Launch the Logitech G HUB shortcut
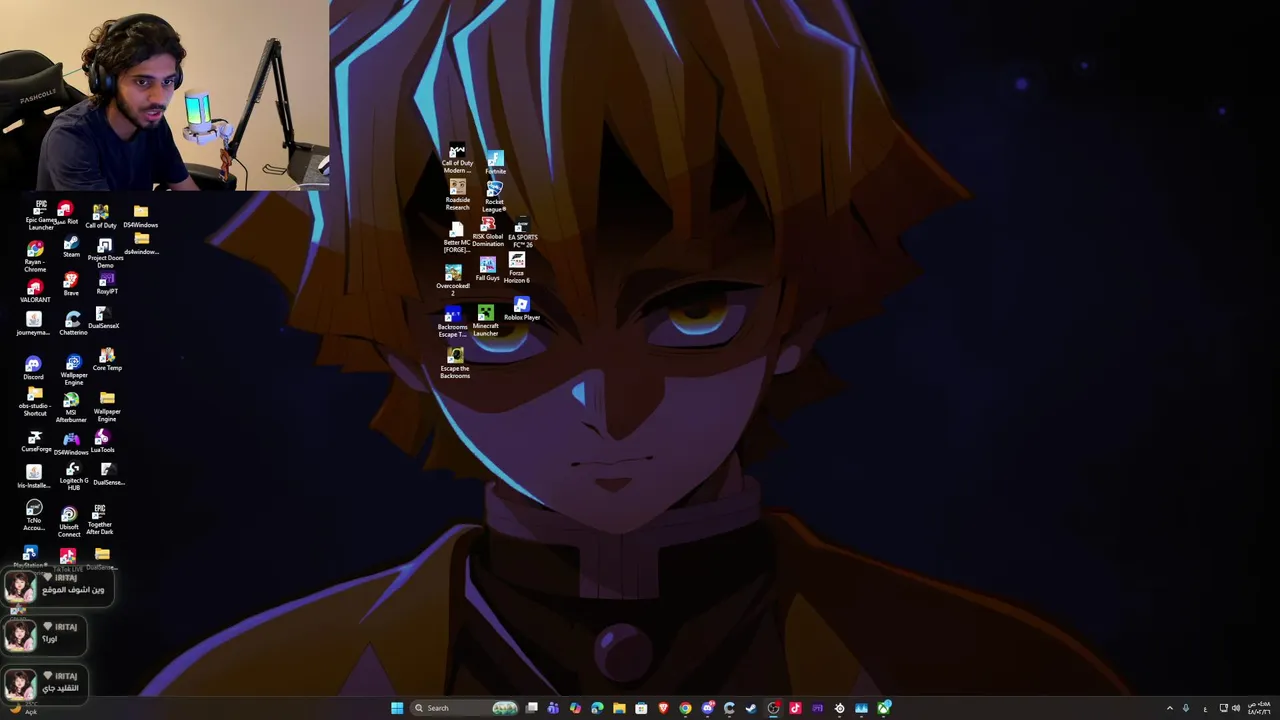This screenshot has height=720, width=1280. point(73,476)
